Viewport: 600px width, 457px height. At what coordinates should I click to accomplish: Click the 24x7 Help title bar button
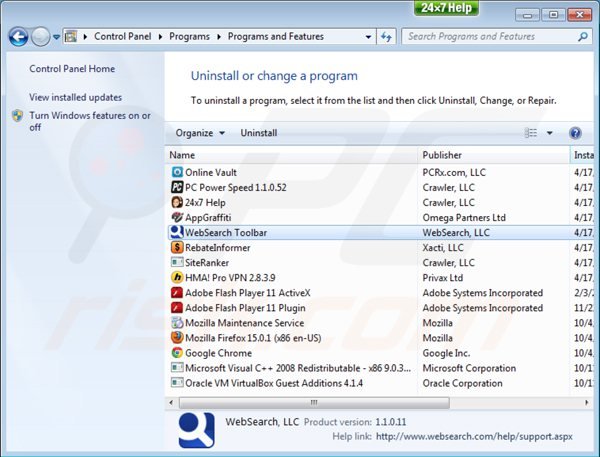(446, 8)
